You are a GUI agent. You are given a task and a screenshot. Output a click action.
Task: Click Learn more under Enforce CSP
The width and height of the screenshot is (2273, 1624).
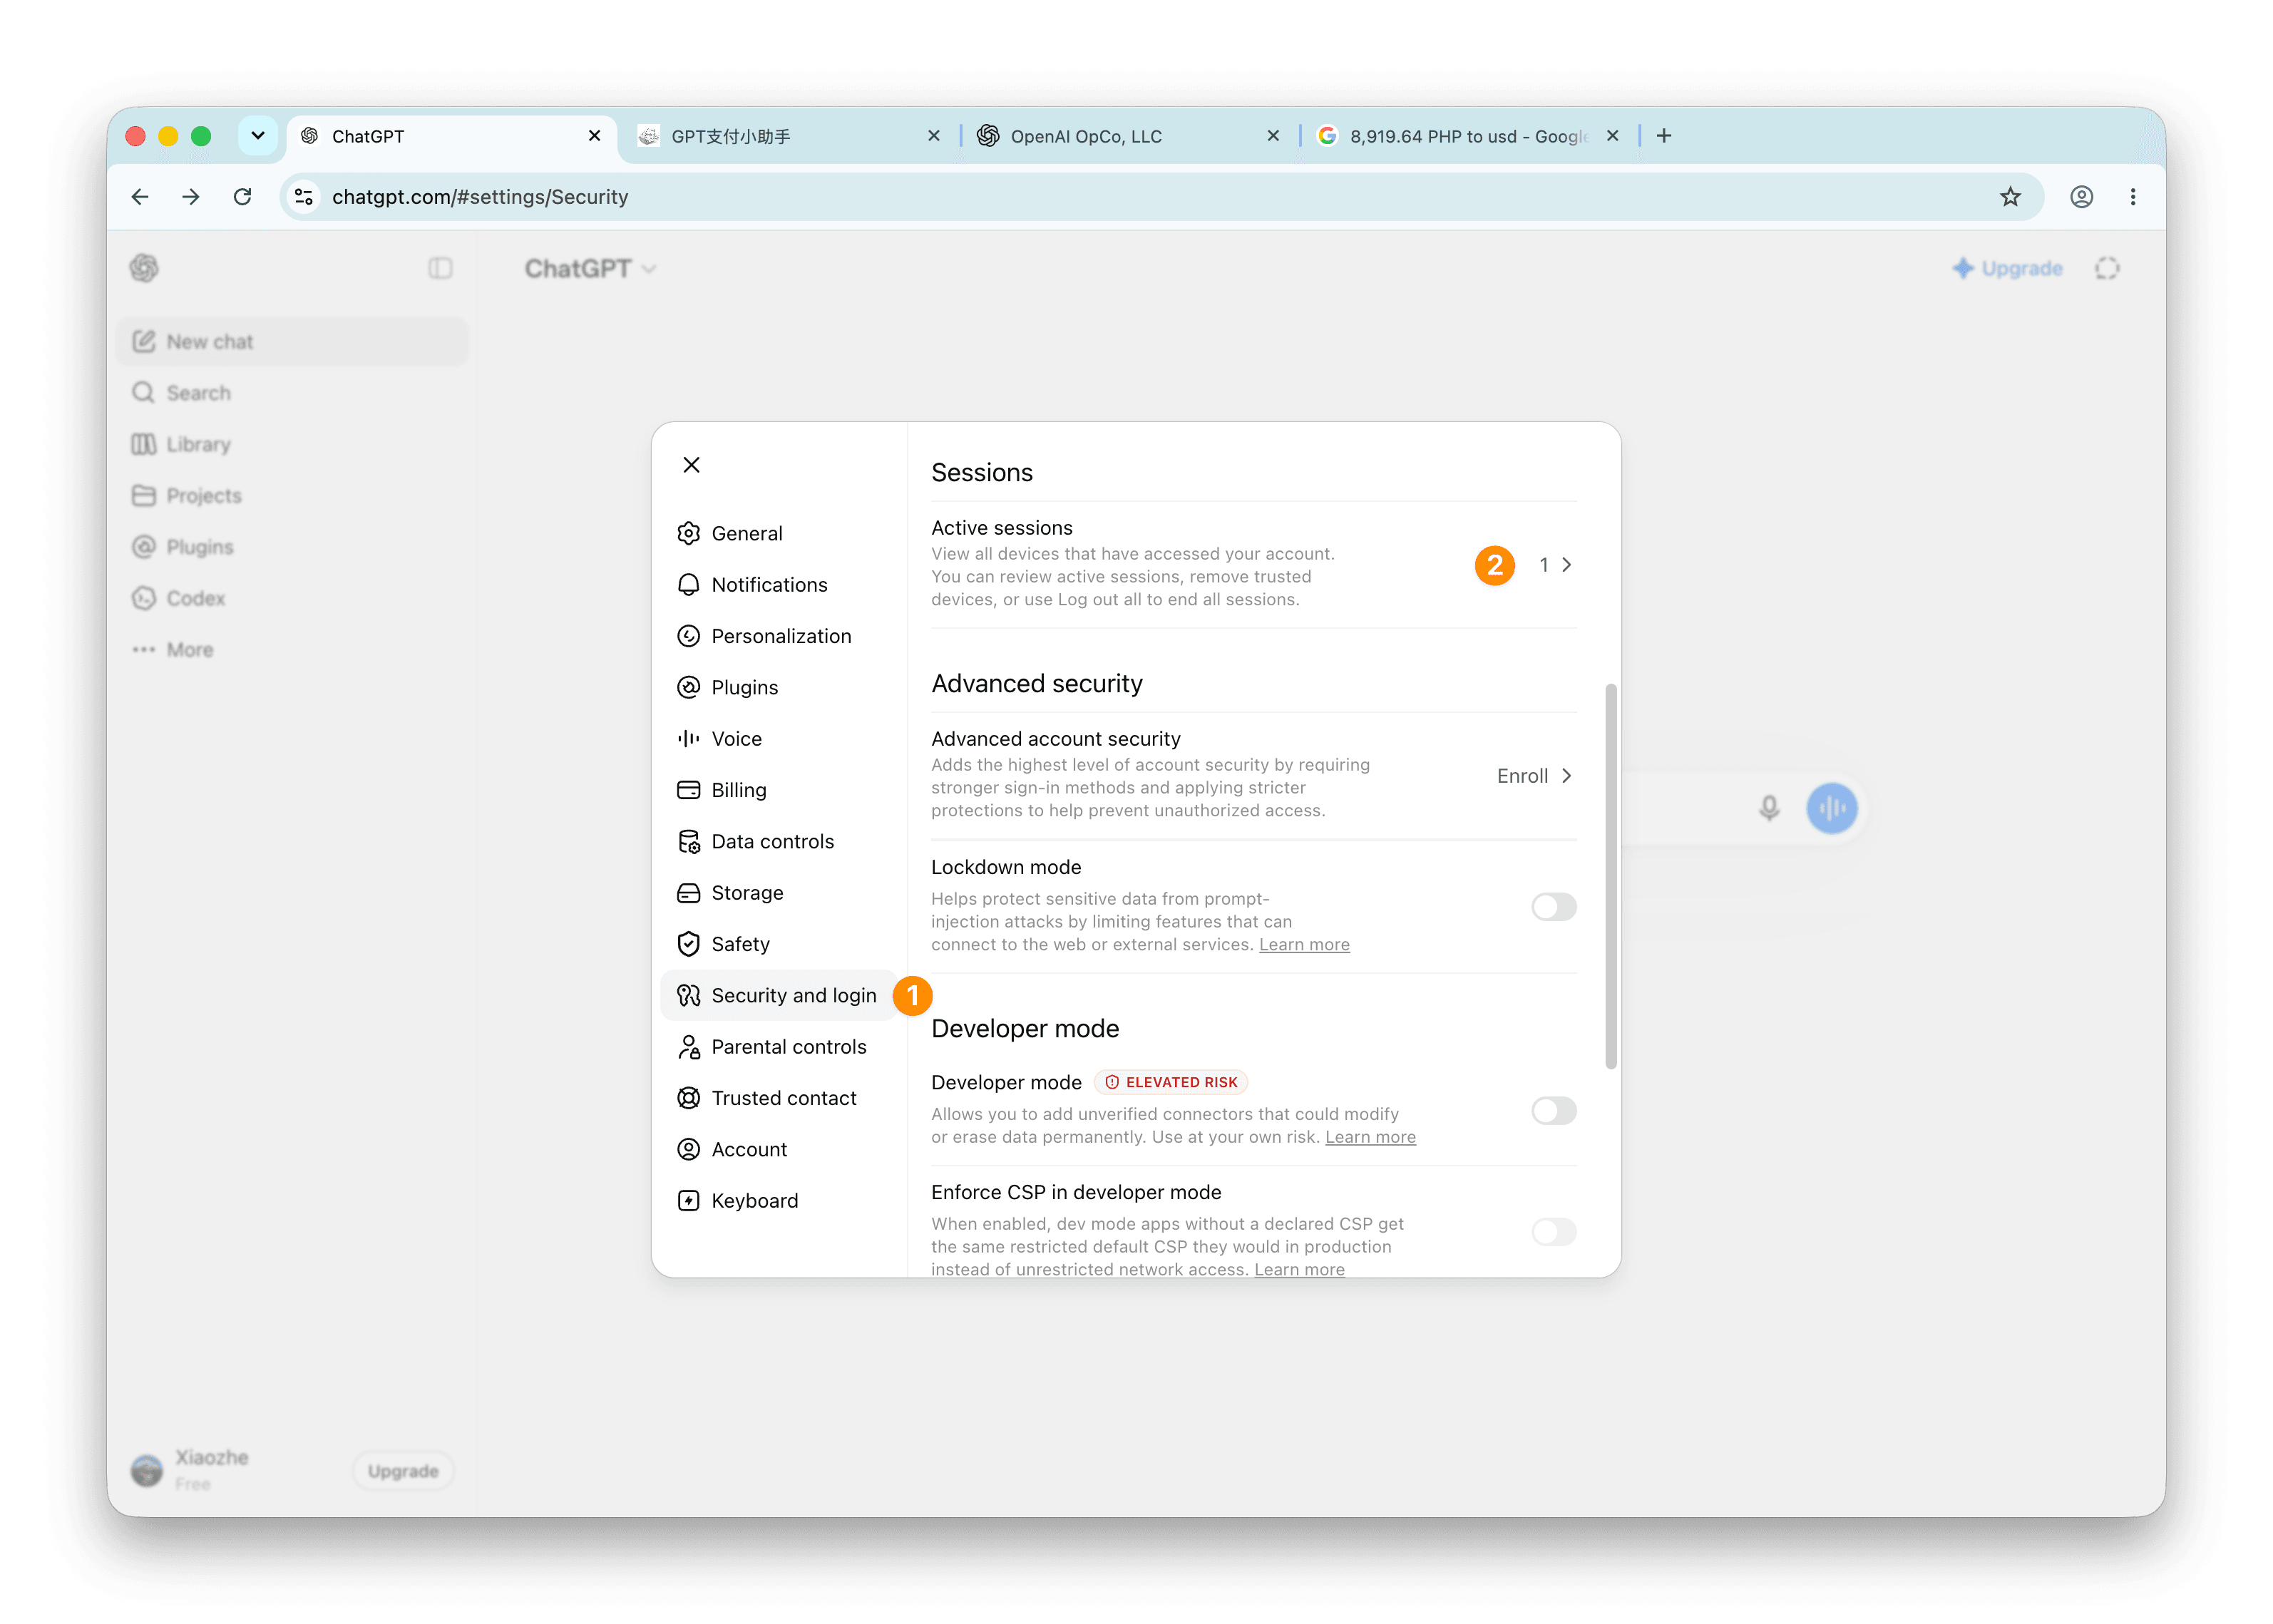pyautogui.click(x=1299, y=1269)
